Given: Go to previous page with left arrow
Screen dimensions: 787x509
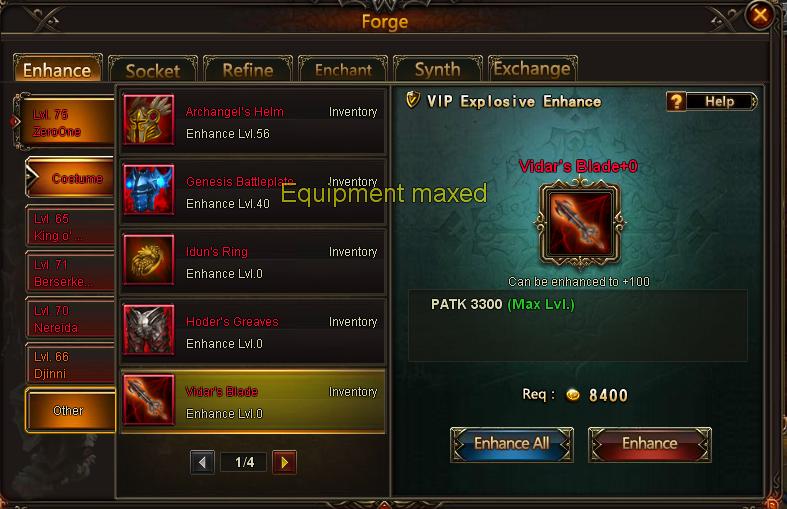Looking at the screenshot, I should click(x=203, y=462).
